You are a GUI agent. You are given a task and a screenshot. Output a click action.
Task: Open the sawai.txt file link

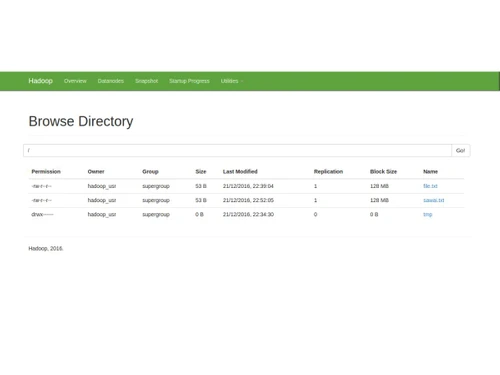pyautogui.click(x=434, y=200)
